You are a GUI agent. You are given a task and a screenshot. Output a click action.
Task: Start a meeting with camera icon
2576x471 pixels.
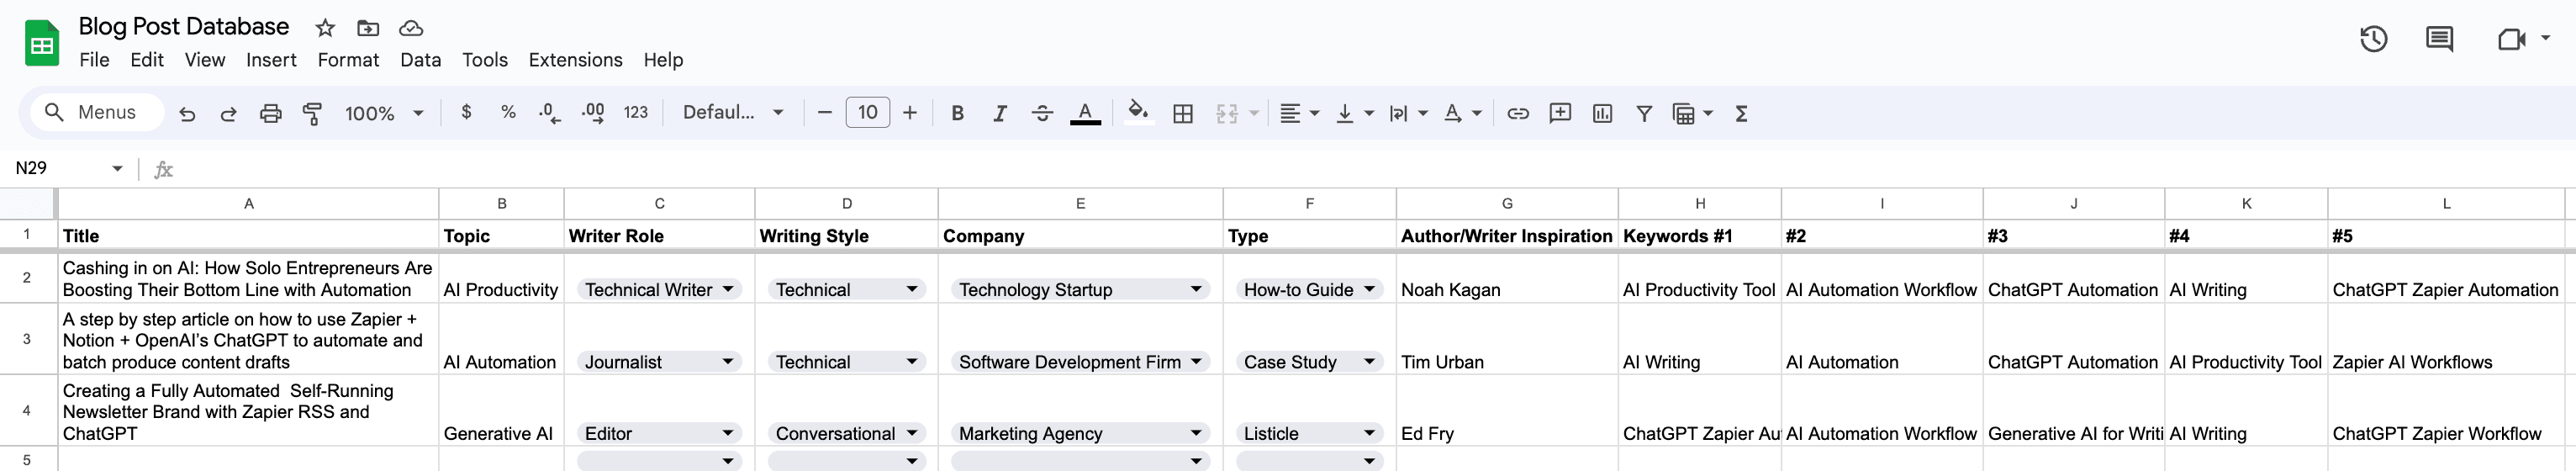pos(2512,39)
